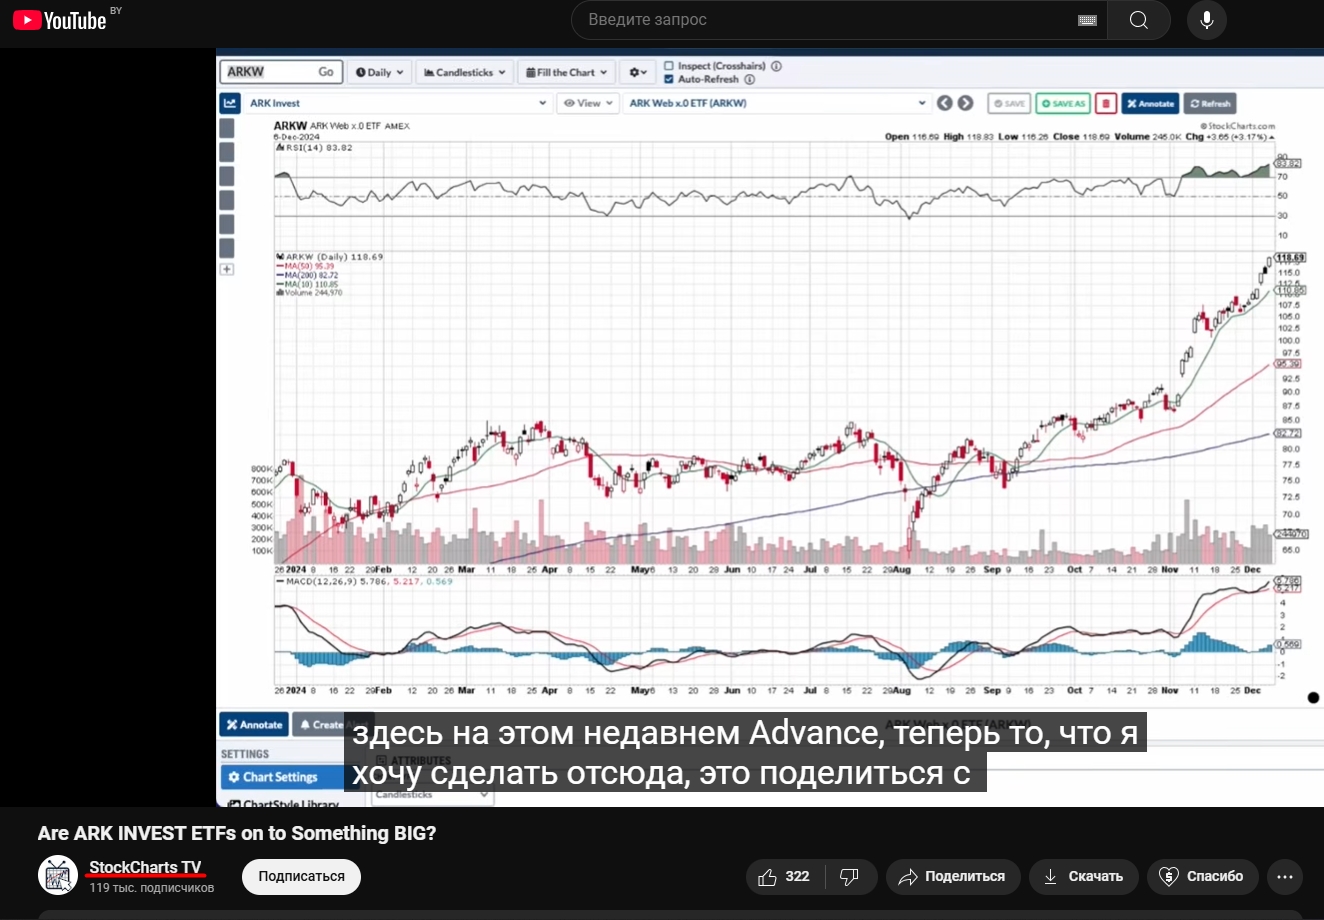The height and width of the screenshot is (920, 1324).
Task: Open the Fill the Chart size dropdown
Action: (x=566, y=72)
